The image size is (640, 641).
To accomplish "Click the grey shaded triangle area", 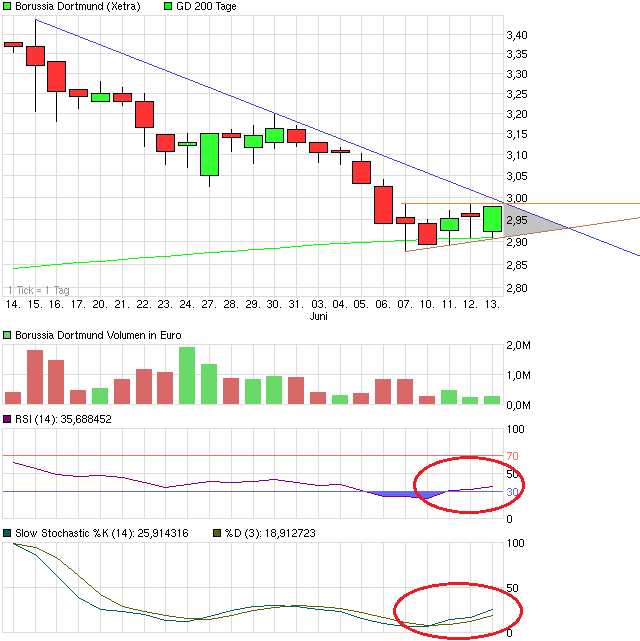I will pyautogui.click(x=525, y=223).
